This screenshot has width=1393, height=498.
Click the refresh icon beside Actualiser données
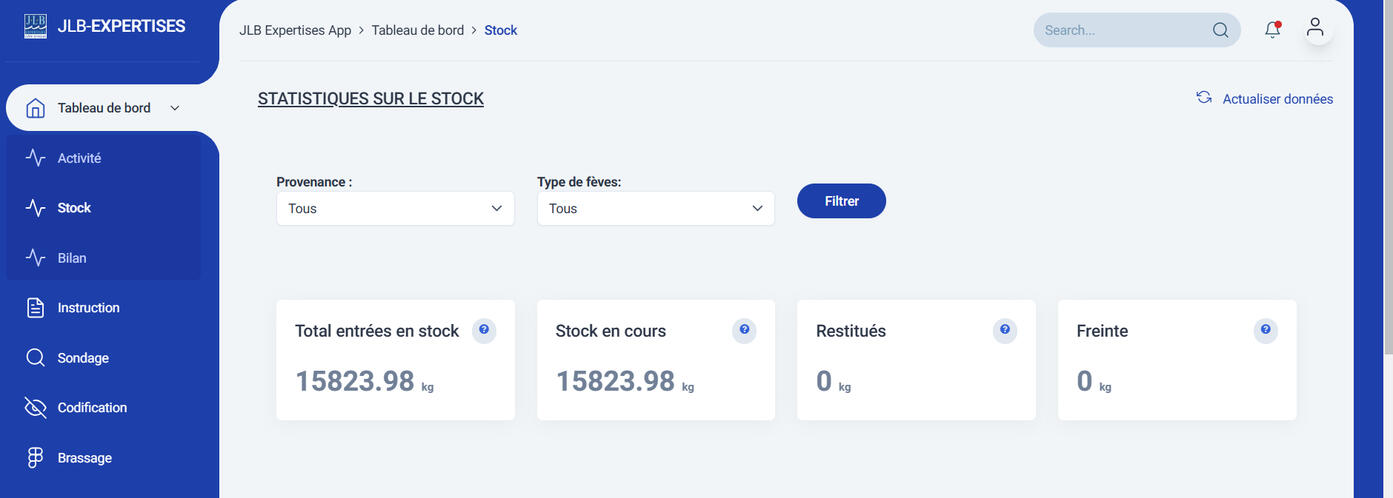click(1204, 98)
